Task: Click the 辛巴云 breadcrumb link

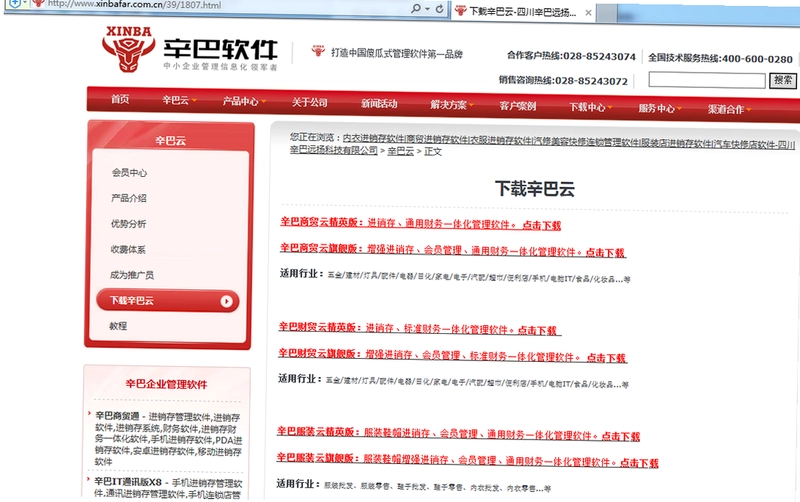Action: pos(401,151)
